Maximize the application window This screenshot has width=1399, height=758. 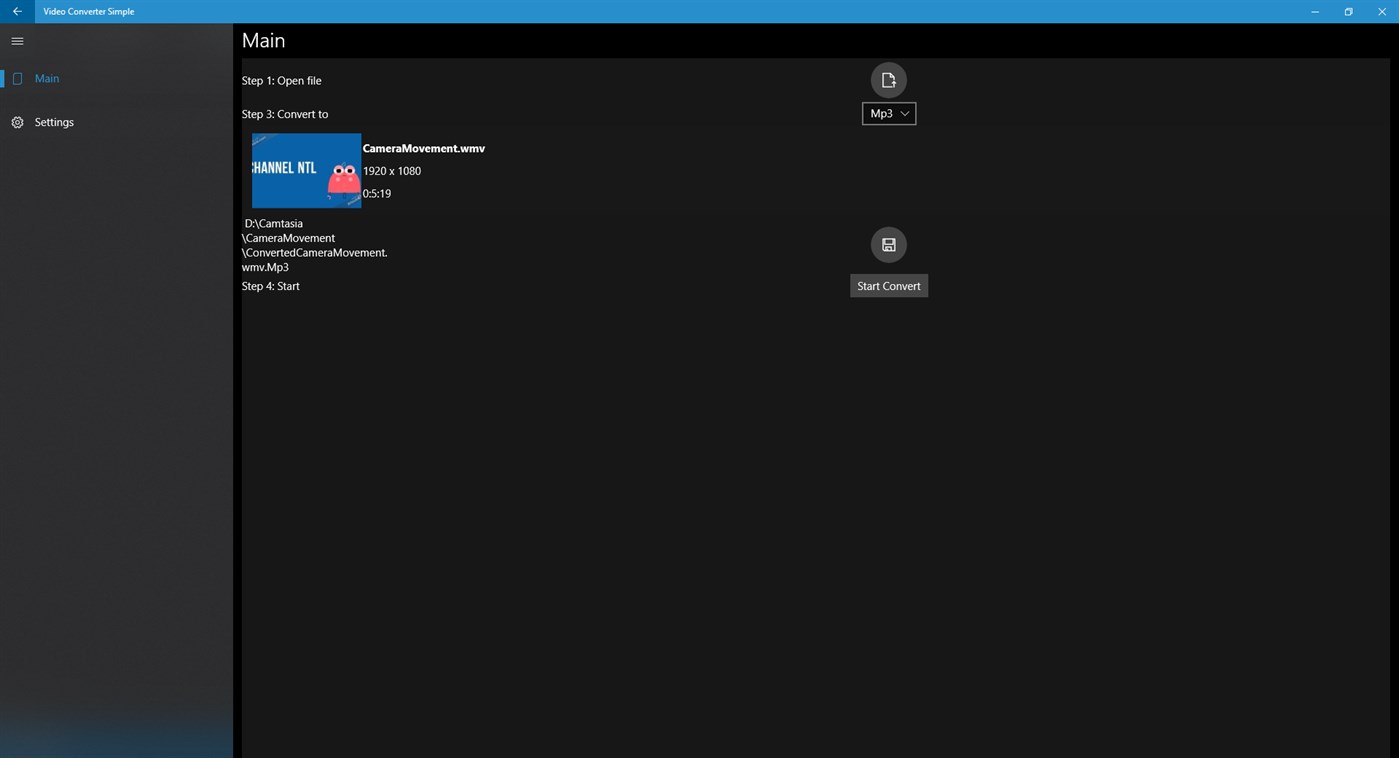1347,11
